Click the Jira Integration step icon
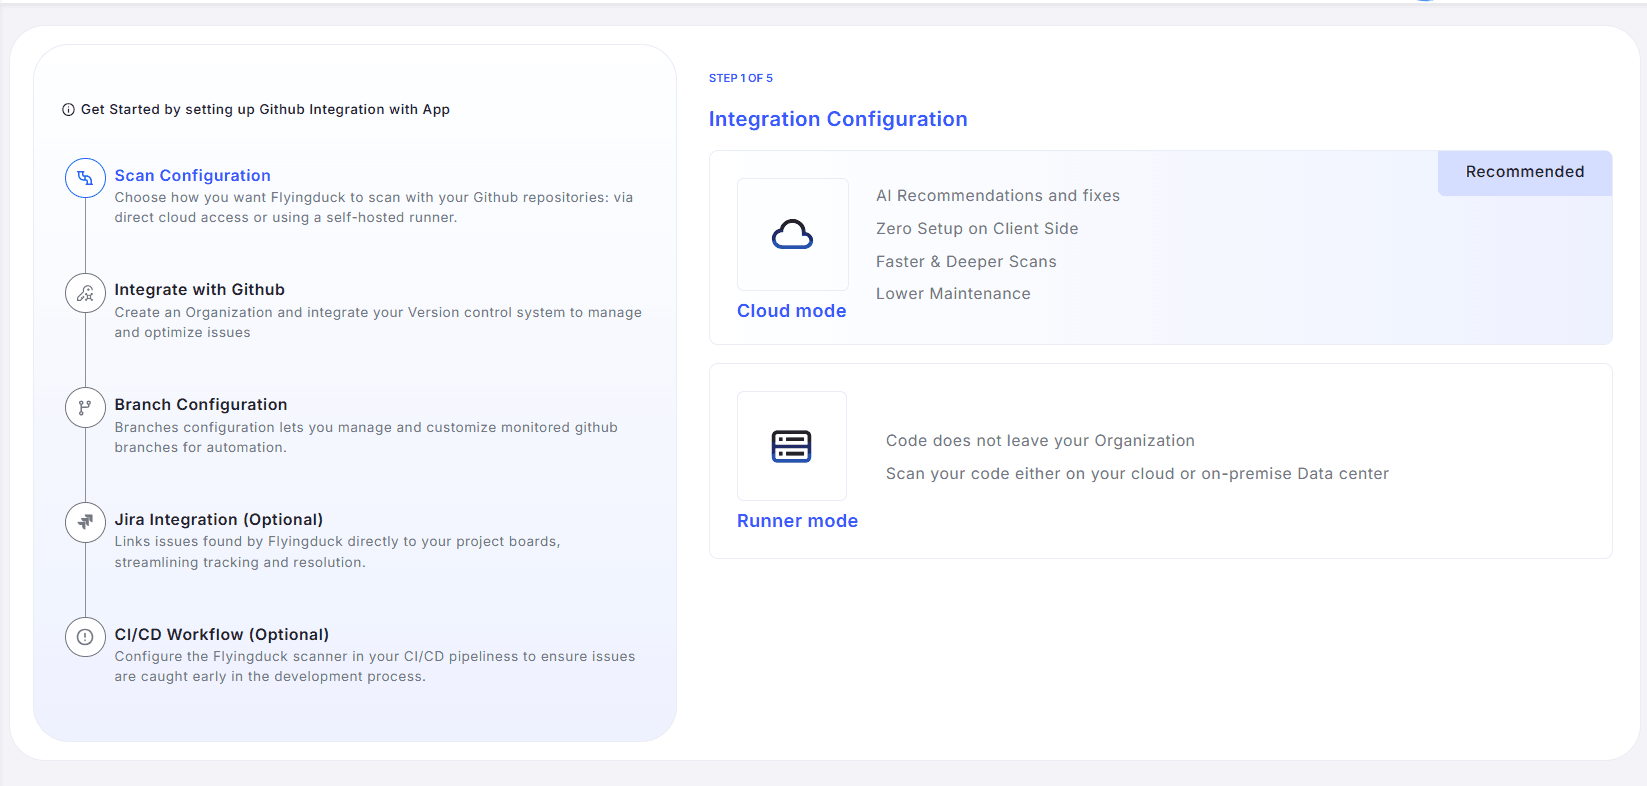The image size is (1647, 786). [85, 522]
